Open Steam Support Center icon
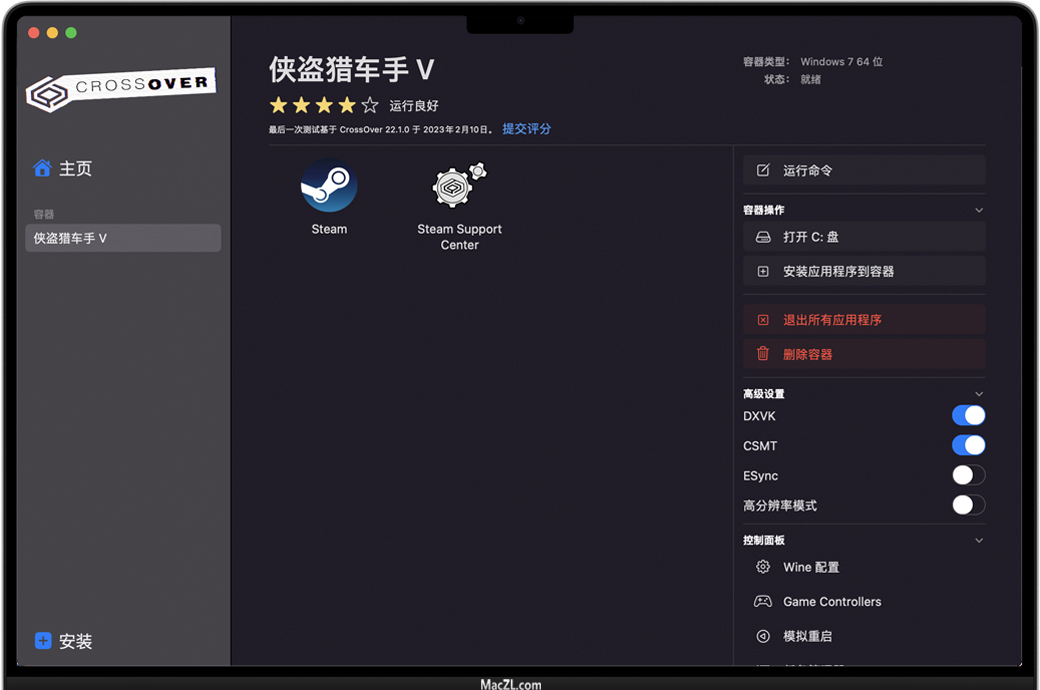The image size is (1040, 690). [459, 186]
